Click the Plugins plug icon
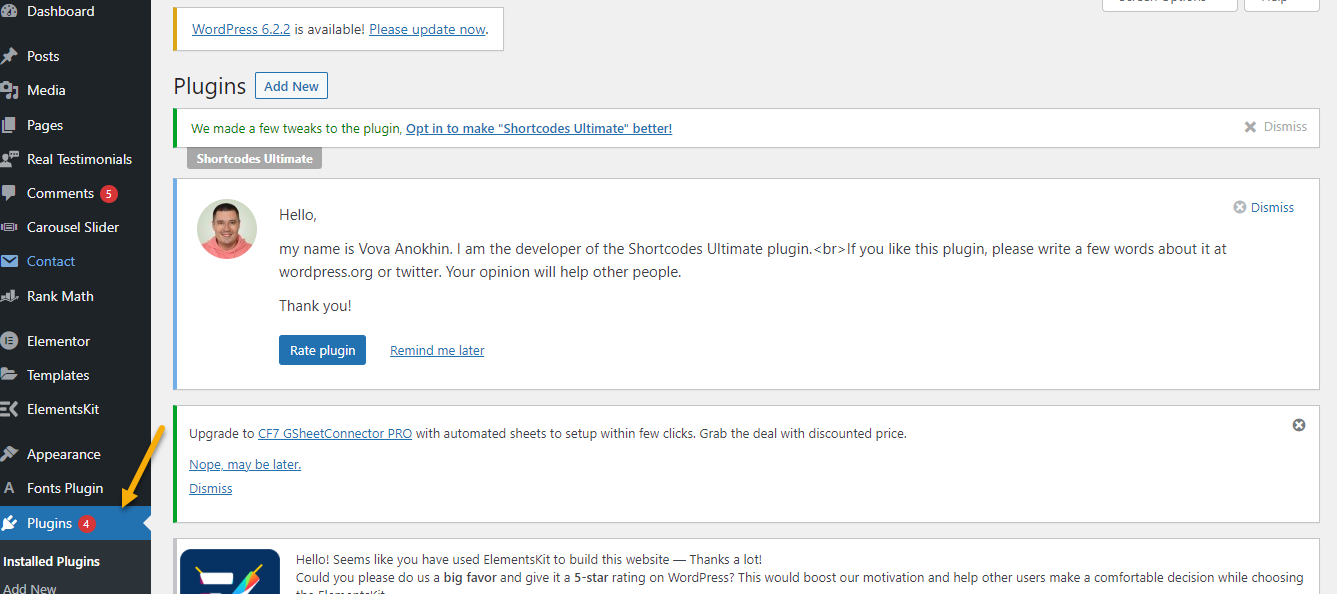The width and height of the screenshot is (1337, 594). [x=9, y=523]
